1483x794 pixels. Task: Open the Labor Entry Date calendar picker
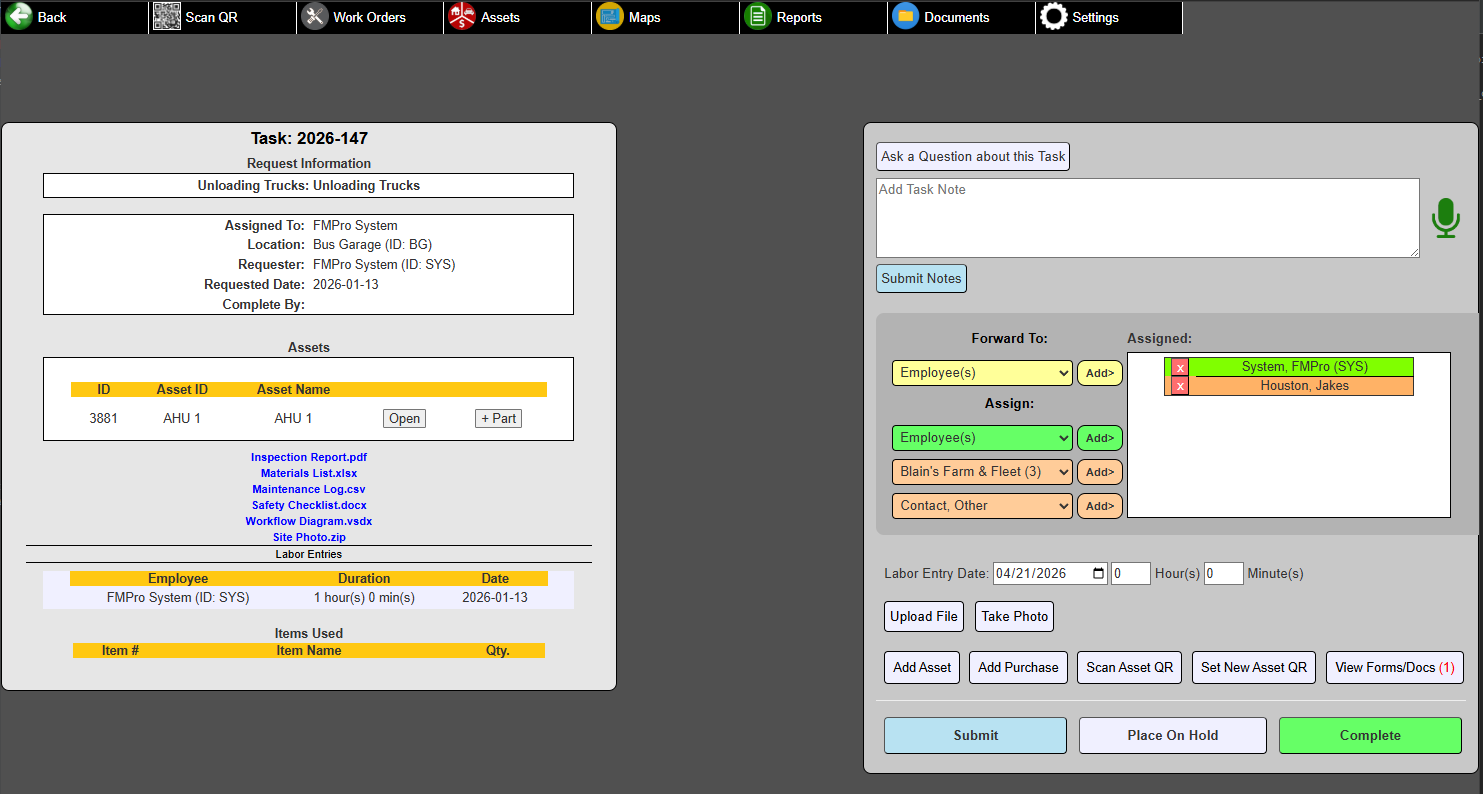click(x=1099, y=574)
